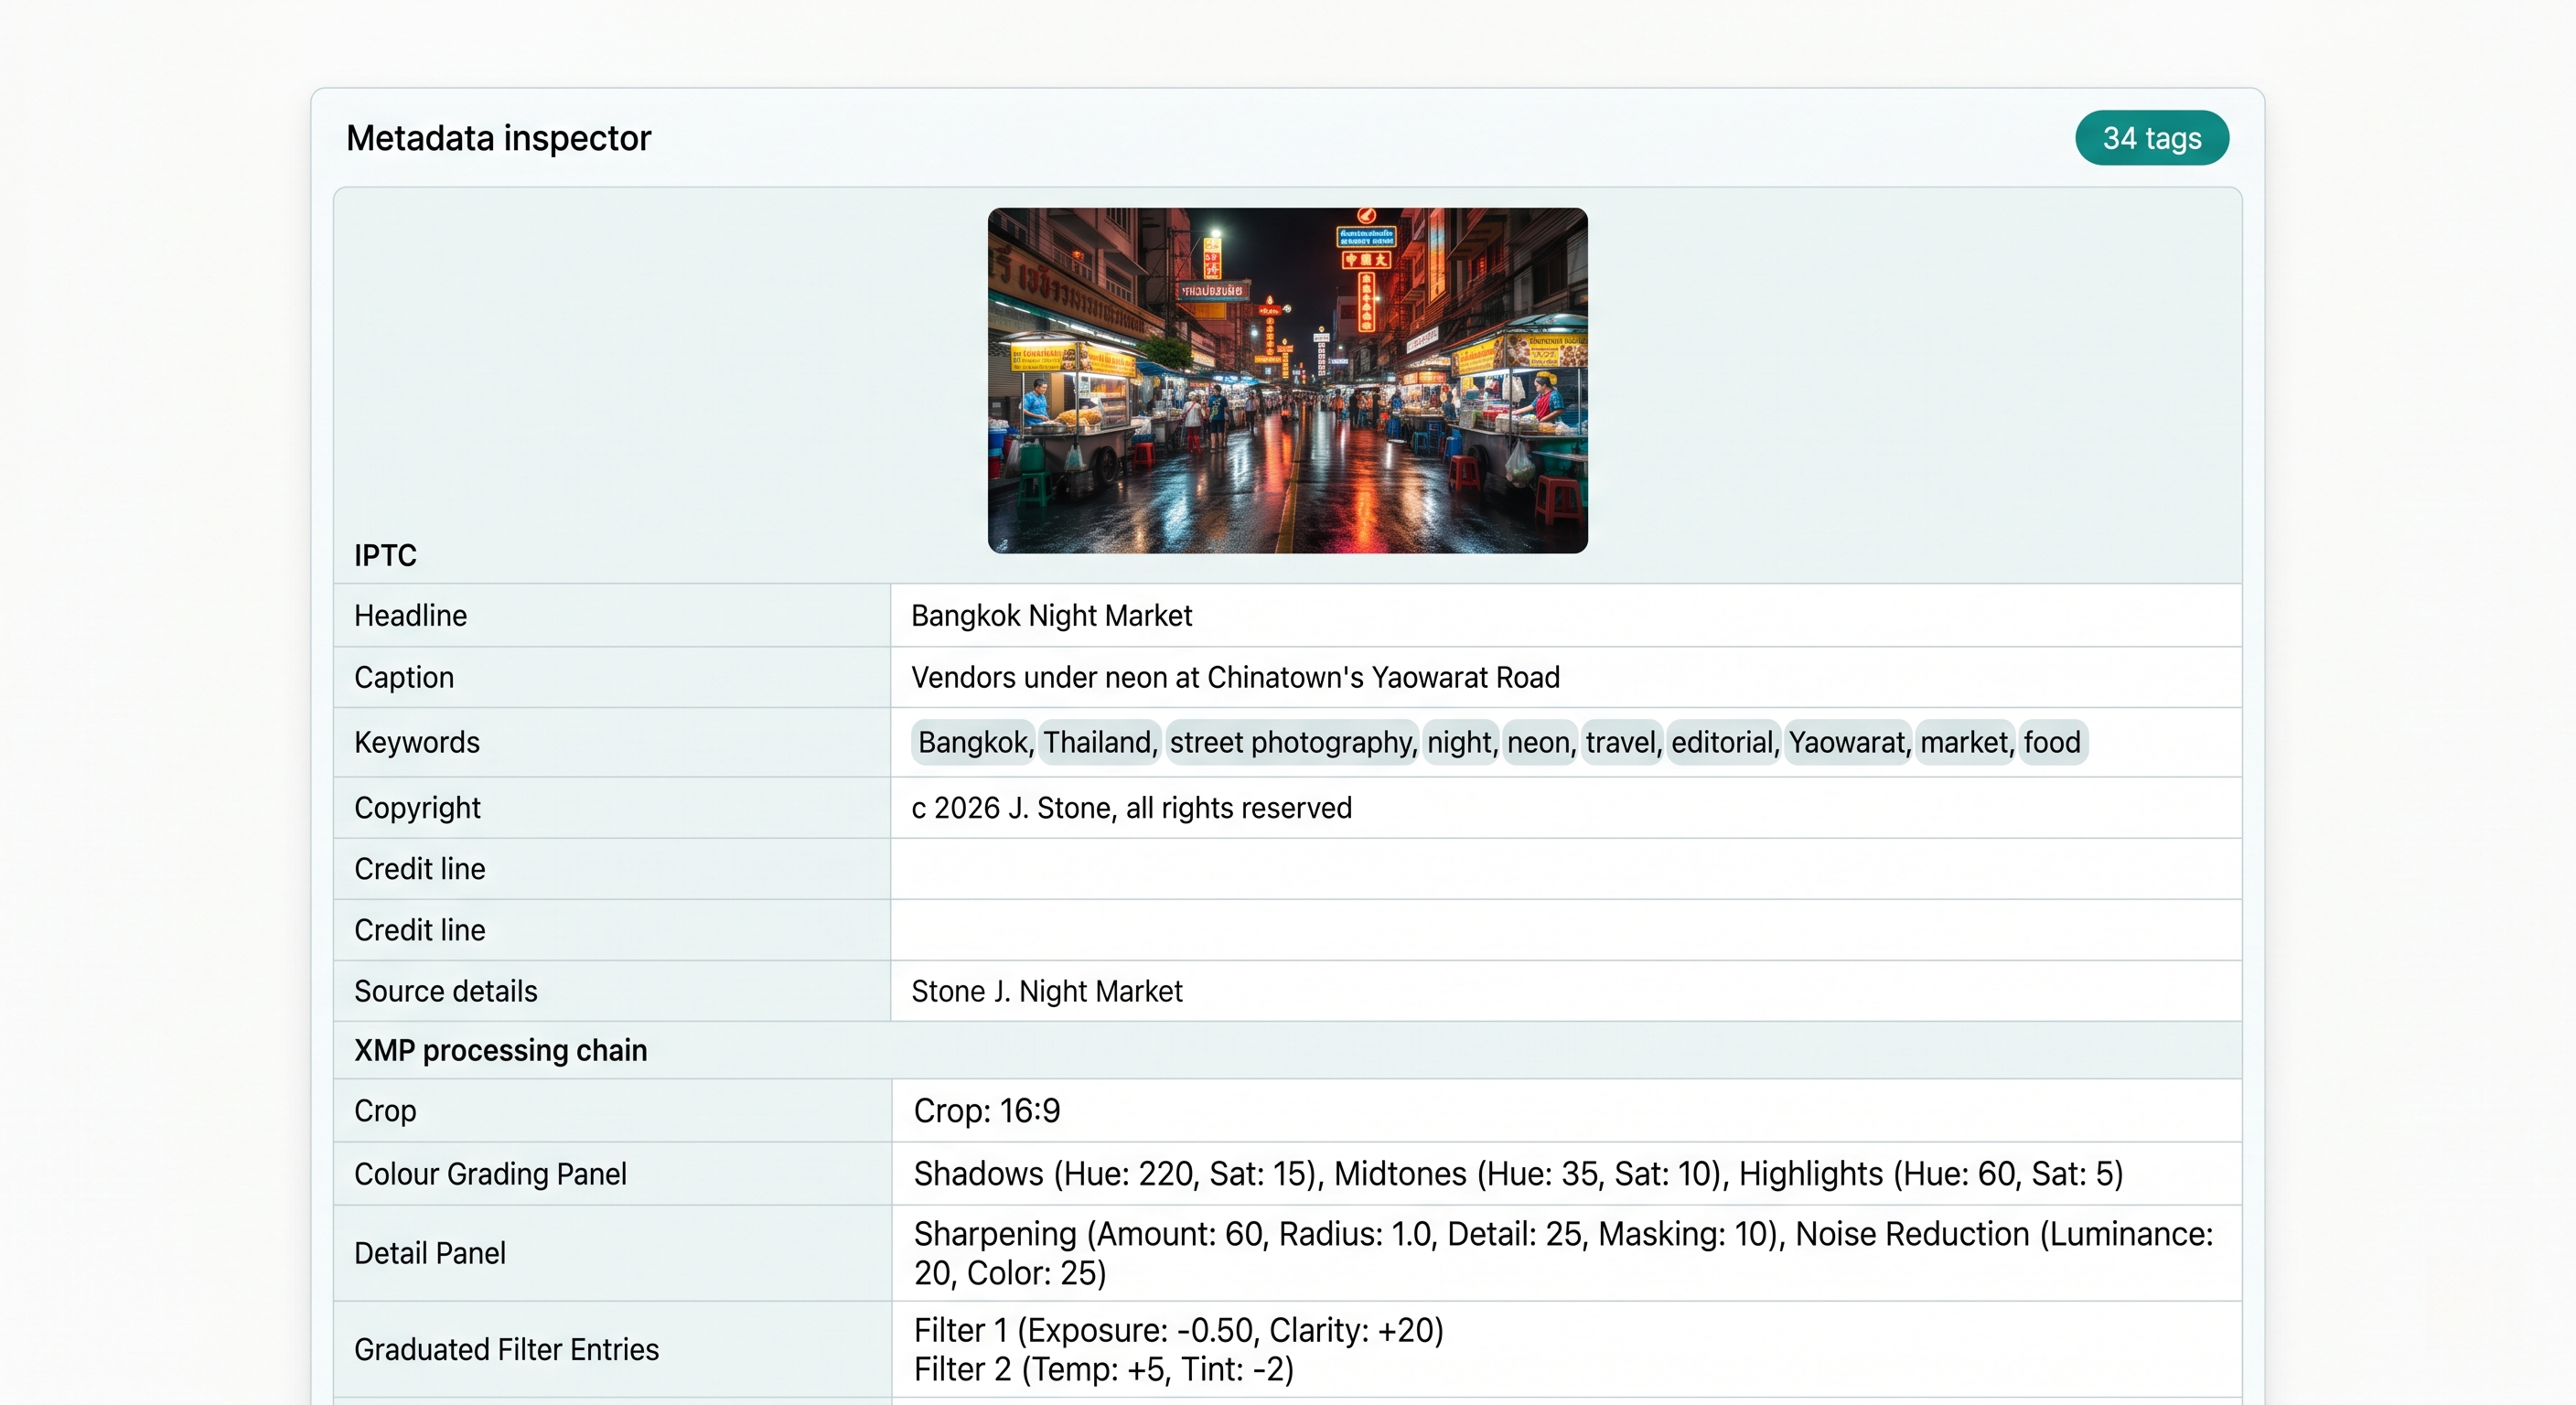Click the 'travel' keyword tag
Screen dimensions: 2576x1405
(1623, 742)
